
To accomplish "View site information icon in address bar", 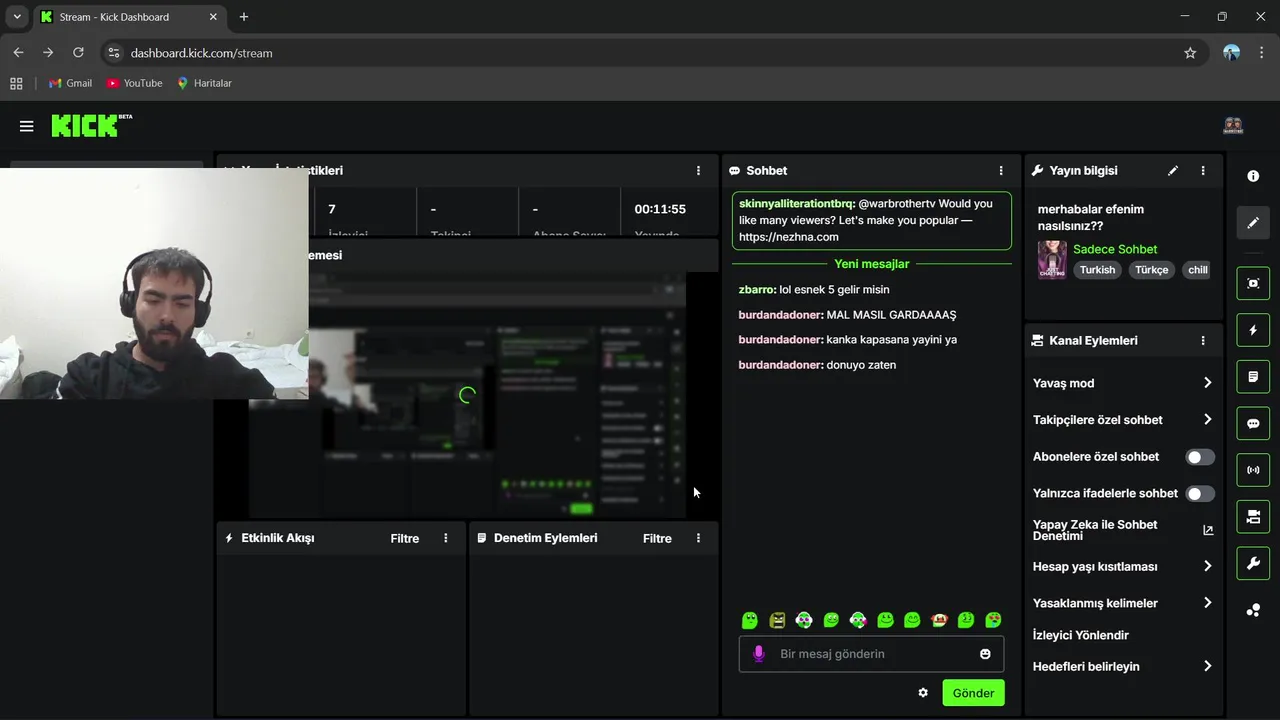I will [x=113, y=53].
